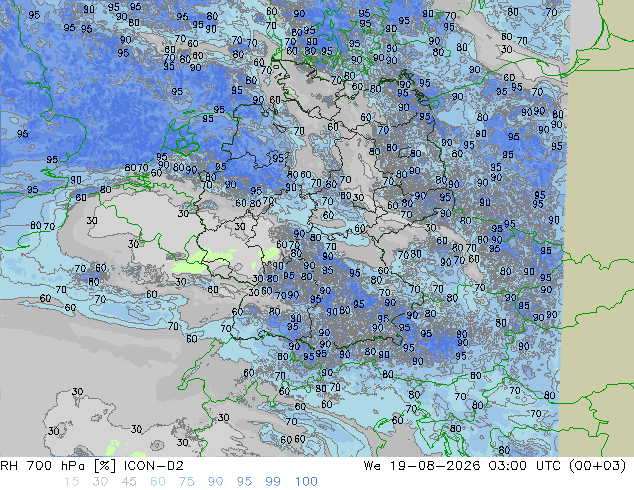Click the 'RH 700 hPa [%] ICON-D2' title text

point(92,466)
